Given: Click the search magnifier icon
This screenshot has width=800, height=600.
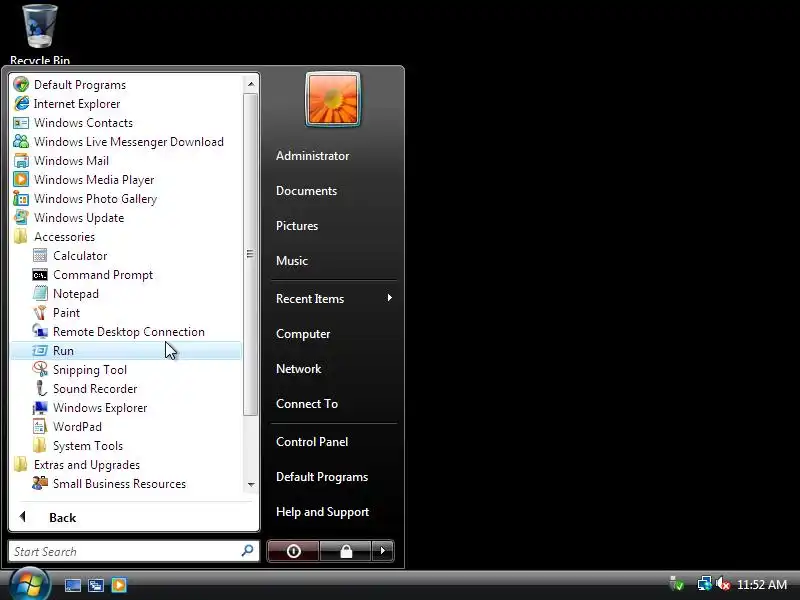Looking at the screenshot, I should [x=247, y=551].
